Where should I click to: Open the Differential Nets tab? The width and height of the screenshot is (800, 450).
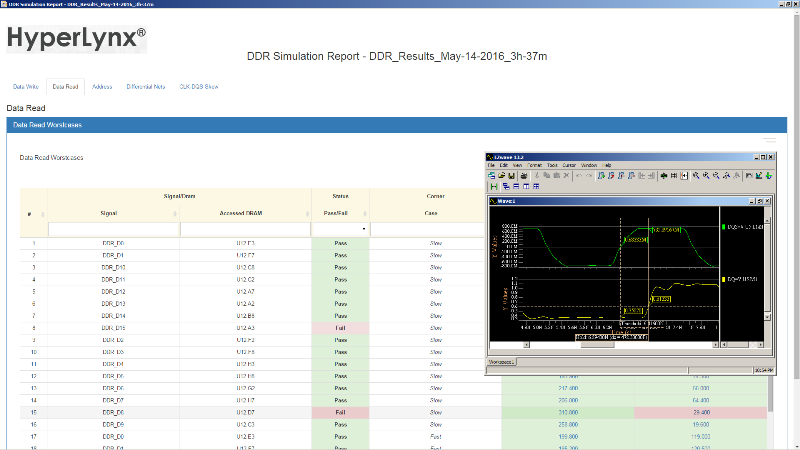[146, 87]
